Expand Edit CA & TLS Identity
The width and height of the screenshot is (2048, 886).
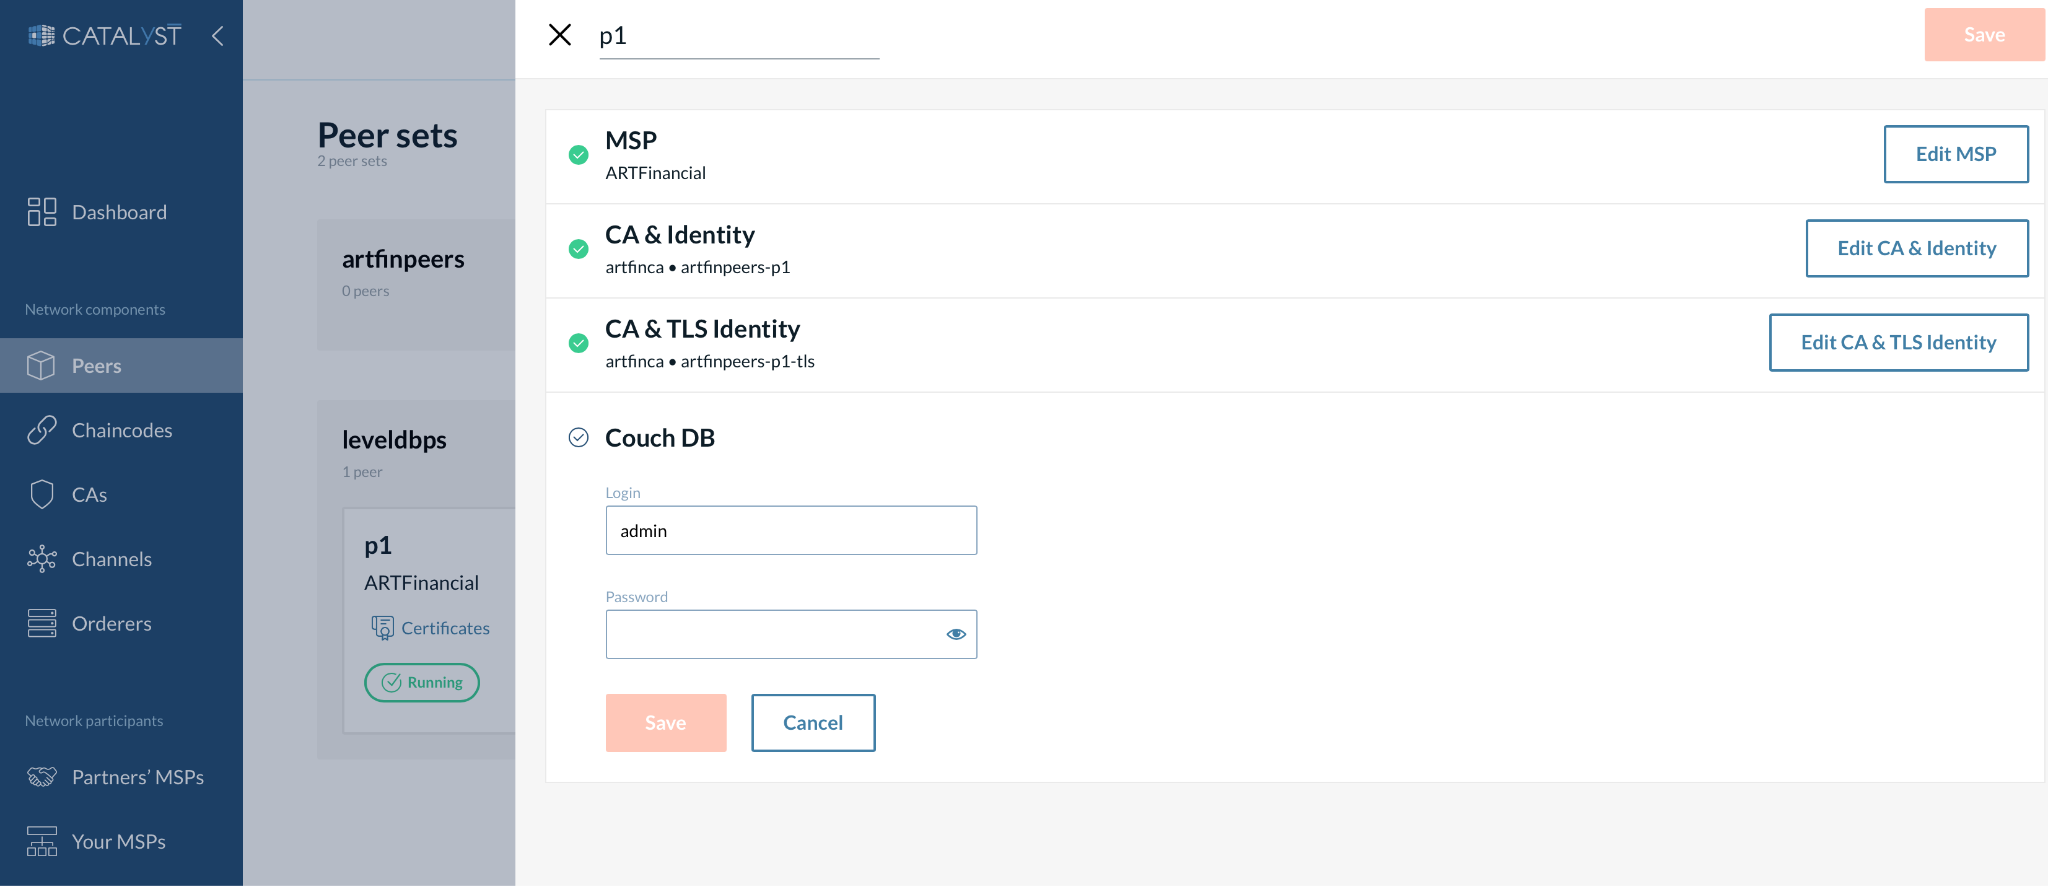pyautogui.click(x=1898, y=342)
